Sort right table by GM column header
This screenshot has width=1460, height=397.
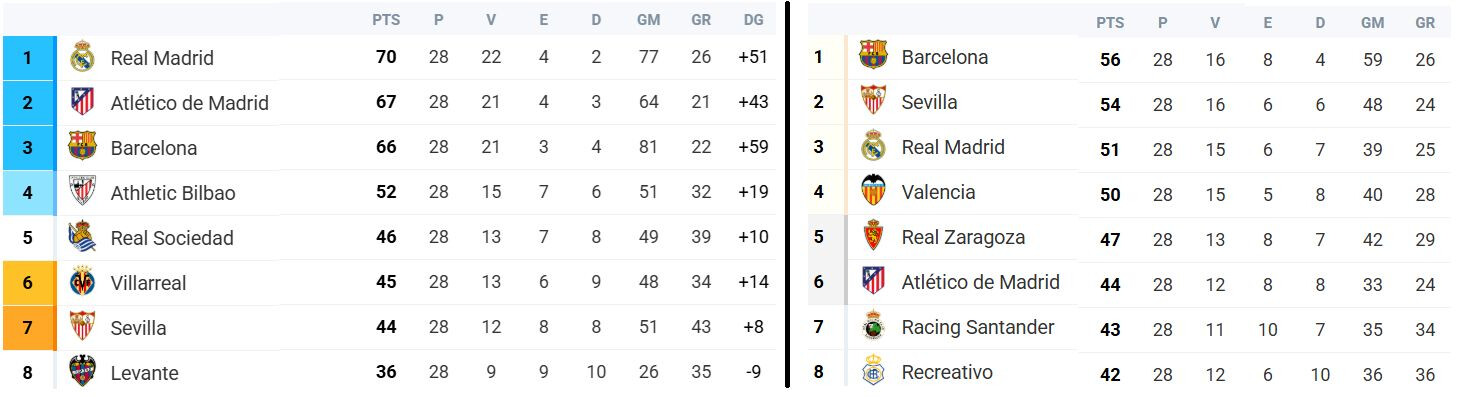1373,22
